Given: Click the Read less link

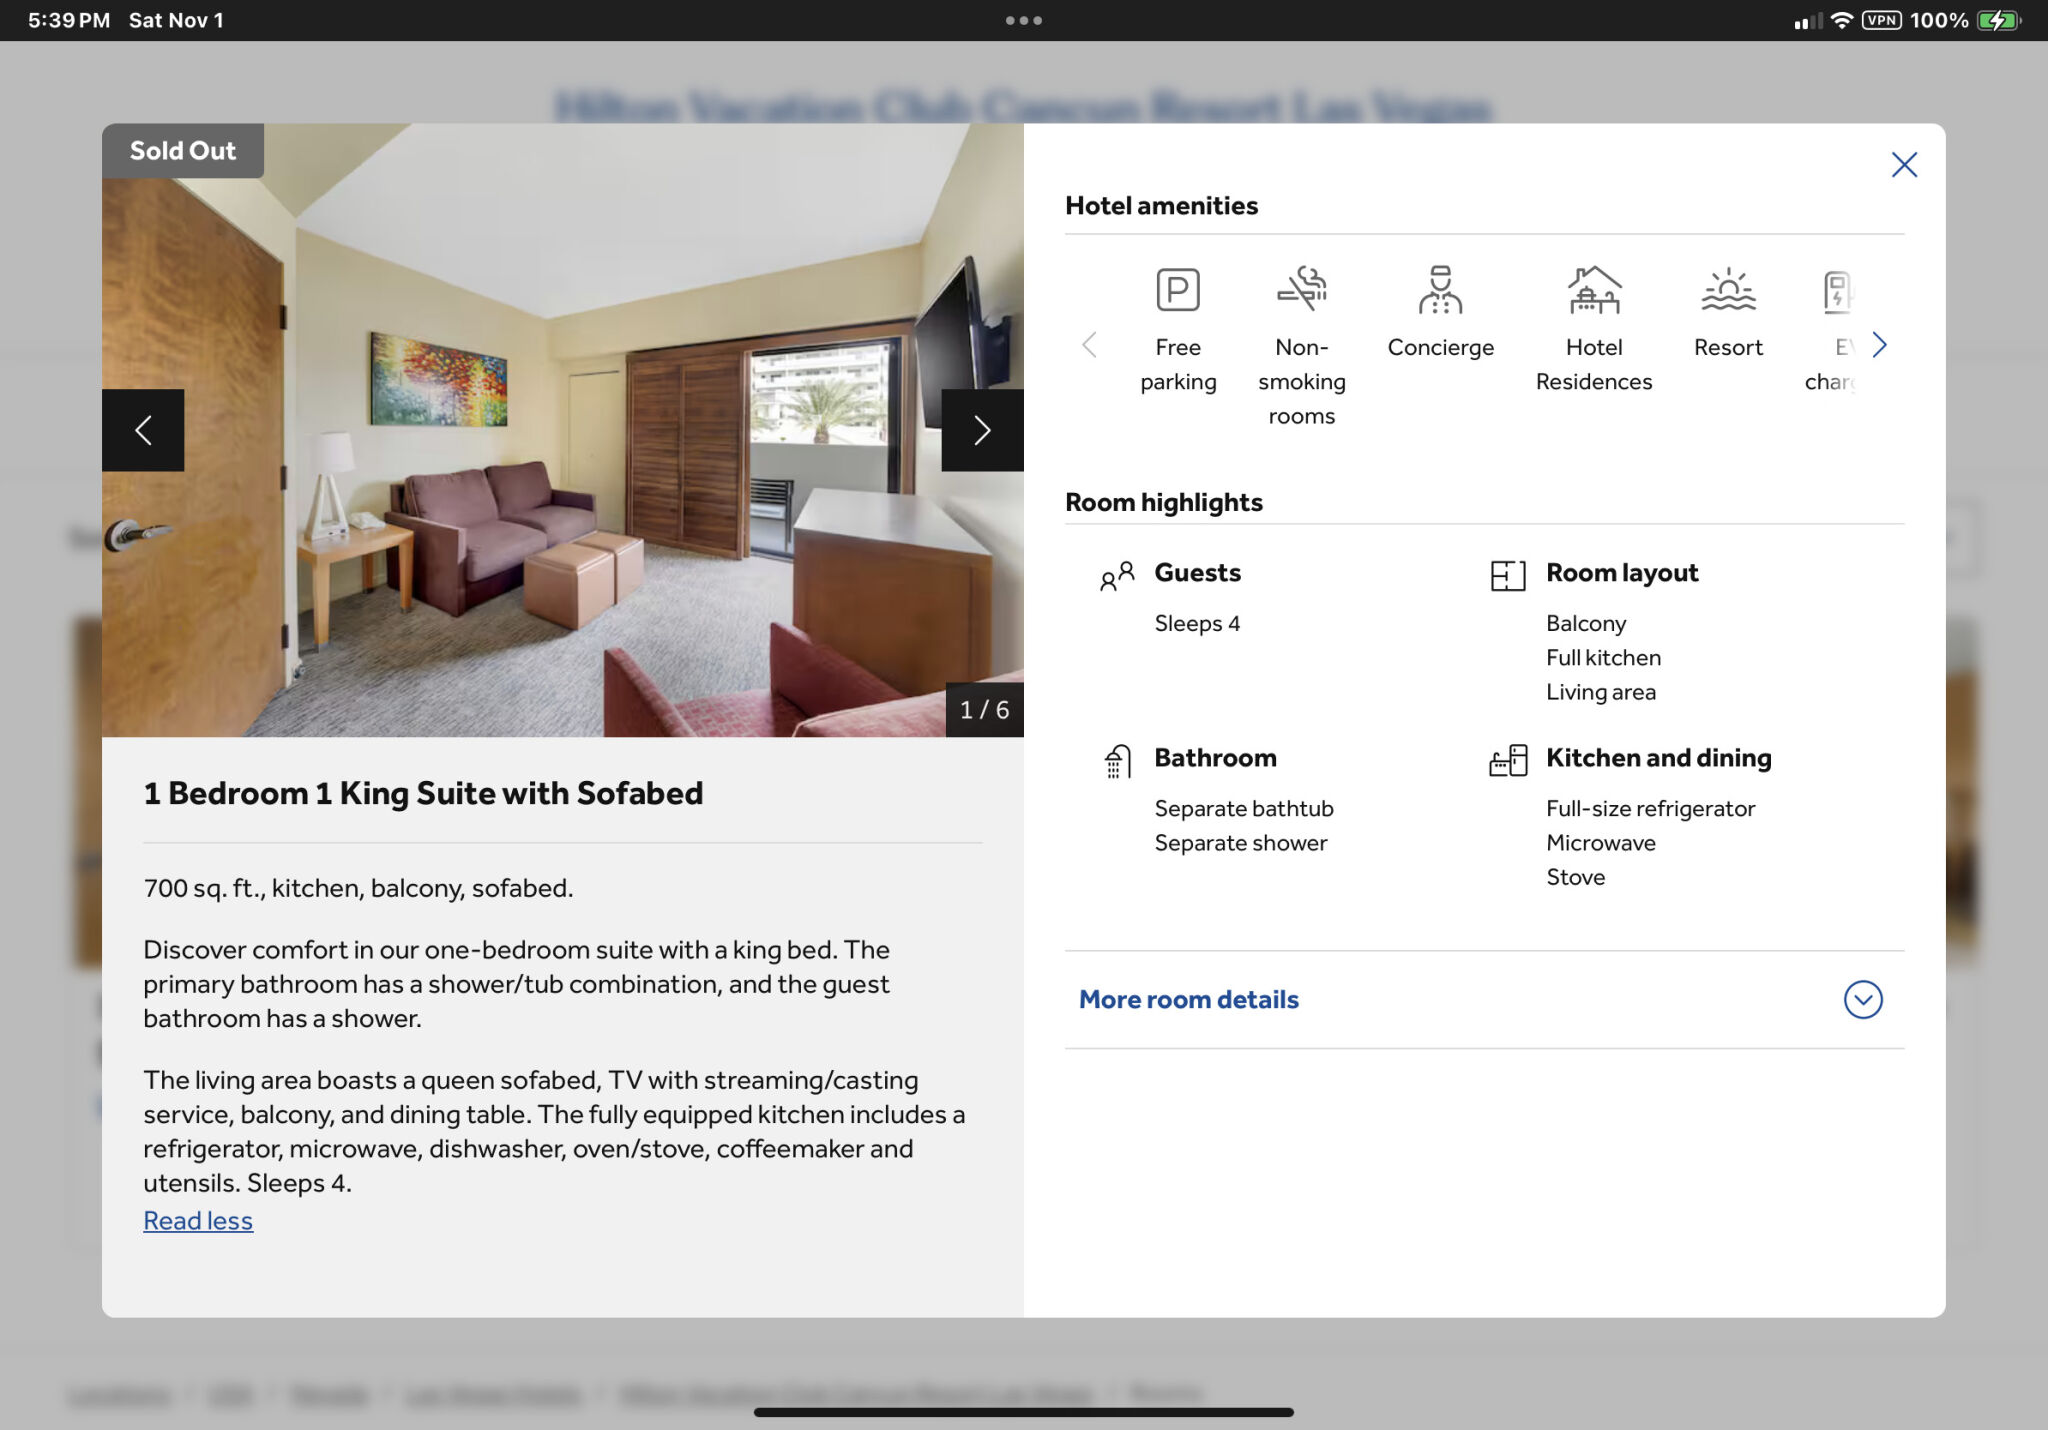Looking at the screenshot, I should [198, 1221].
